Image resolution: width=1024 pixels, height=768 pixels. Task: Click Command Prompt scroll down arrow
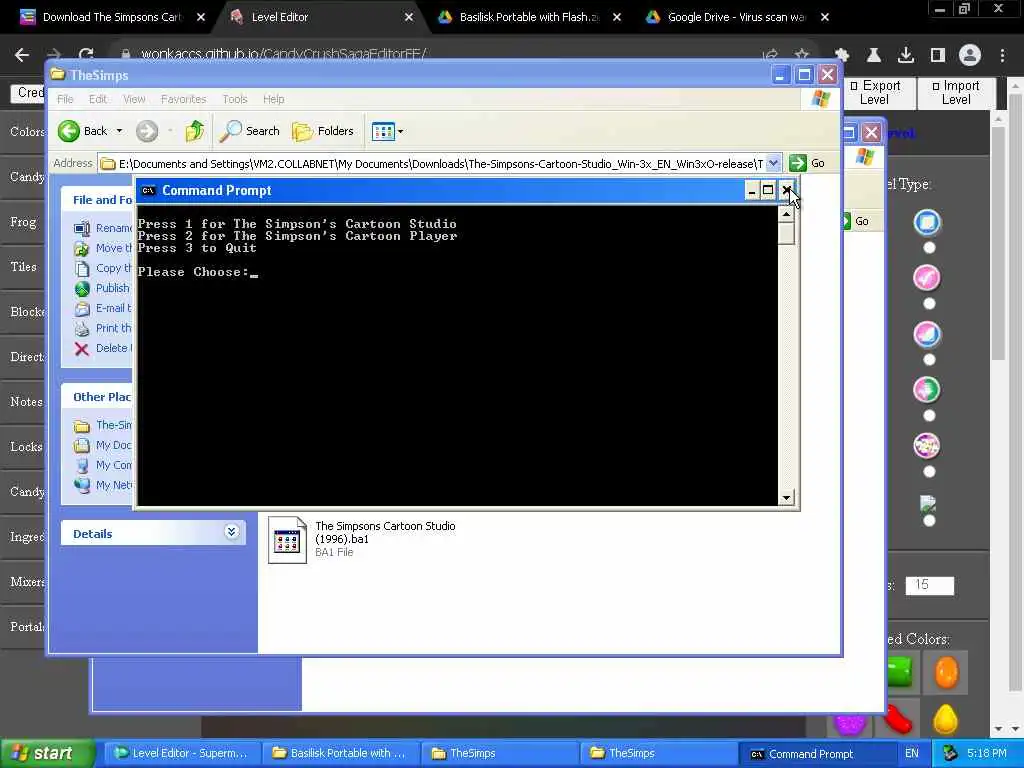(x=786, y=498)
